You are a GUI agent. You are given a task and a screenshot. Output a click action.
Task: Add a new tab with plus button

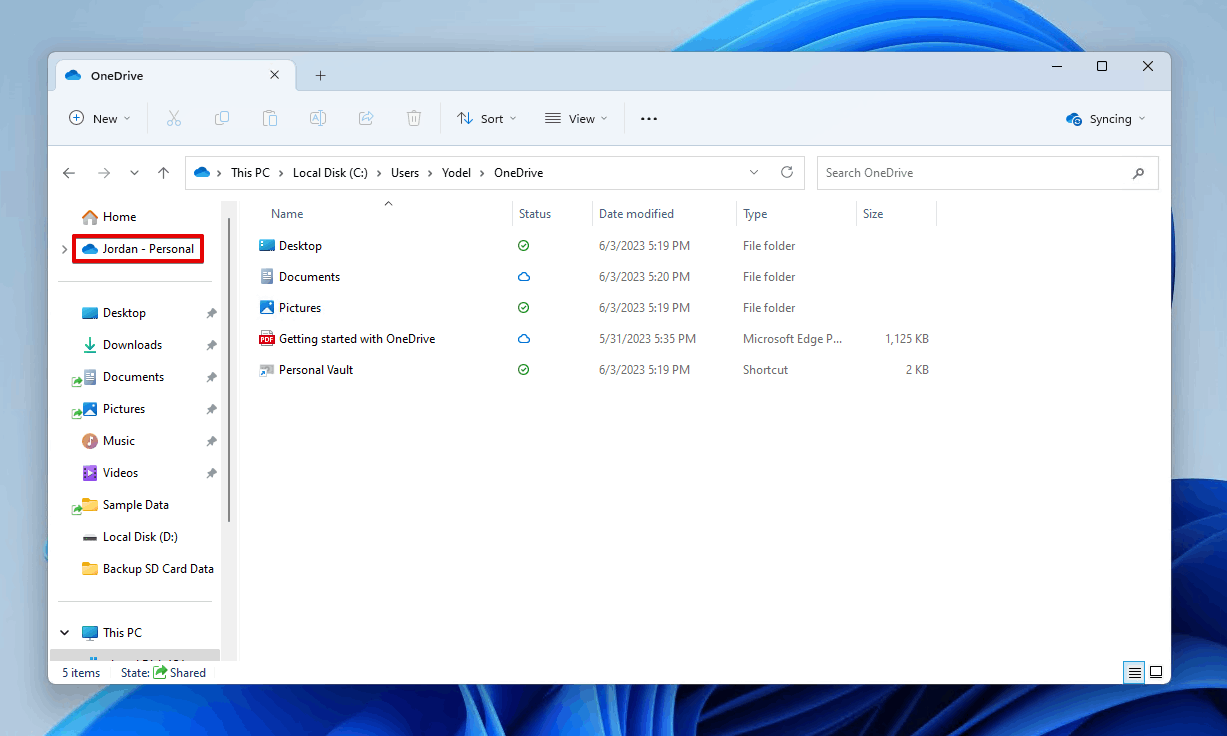click(321, 75)
